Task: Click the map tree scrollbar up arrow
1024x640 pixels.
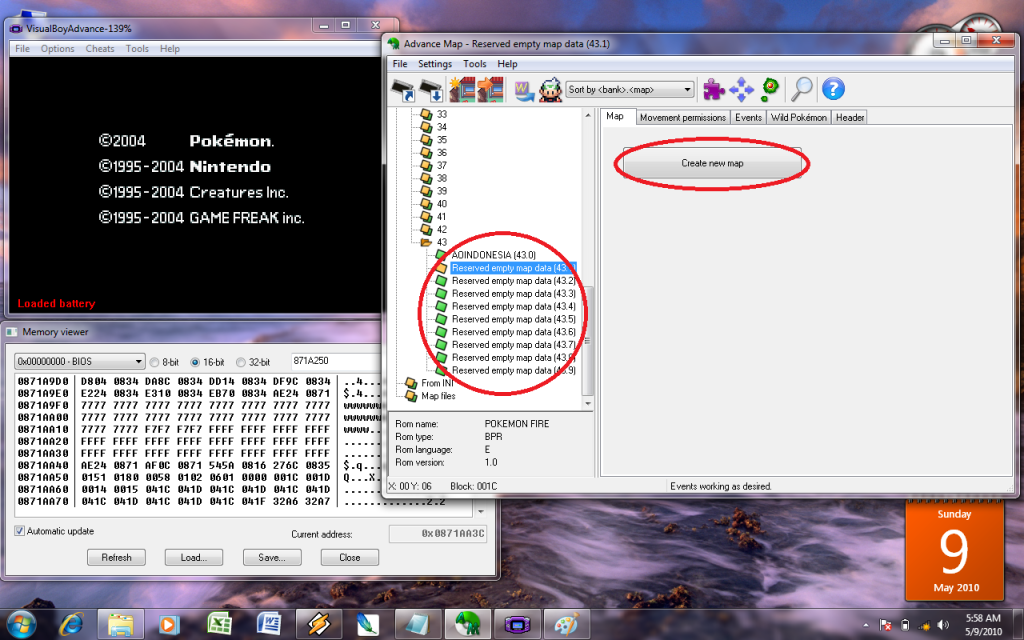Action: pyautogui.click(x=588, y=115)
